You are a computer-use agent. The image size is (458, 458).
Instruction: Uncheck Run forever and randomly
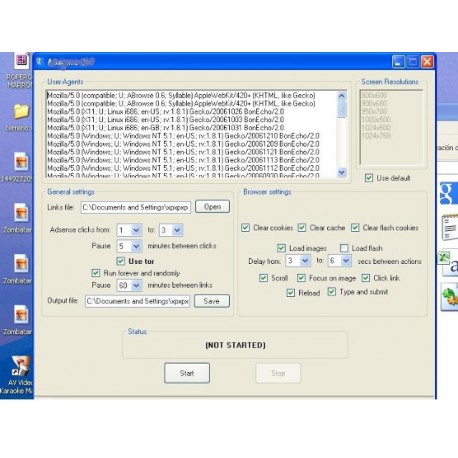tap(96, 273)
